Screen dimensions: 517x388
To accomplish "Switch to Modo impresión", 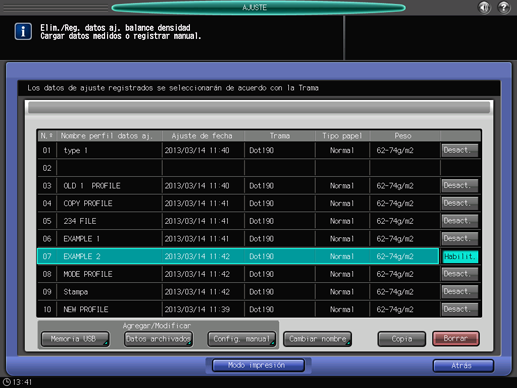I will coord(258,365).
